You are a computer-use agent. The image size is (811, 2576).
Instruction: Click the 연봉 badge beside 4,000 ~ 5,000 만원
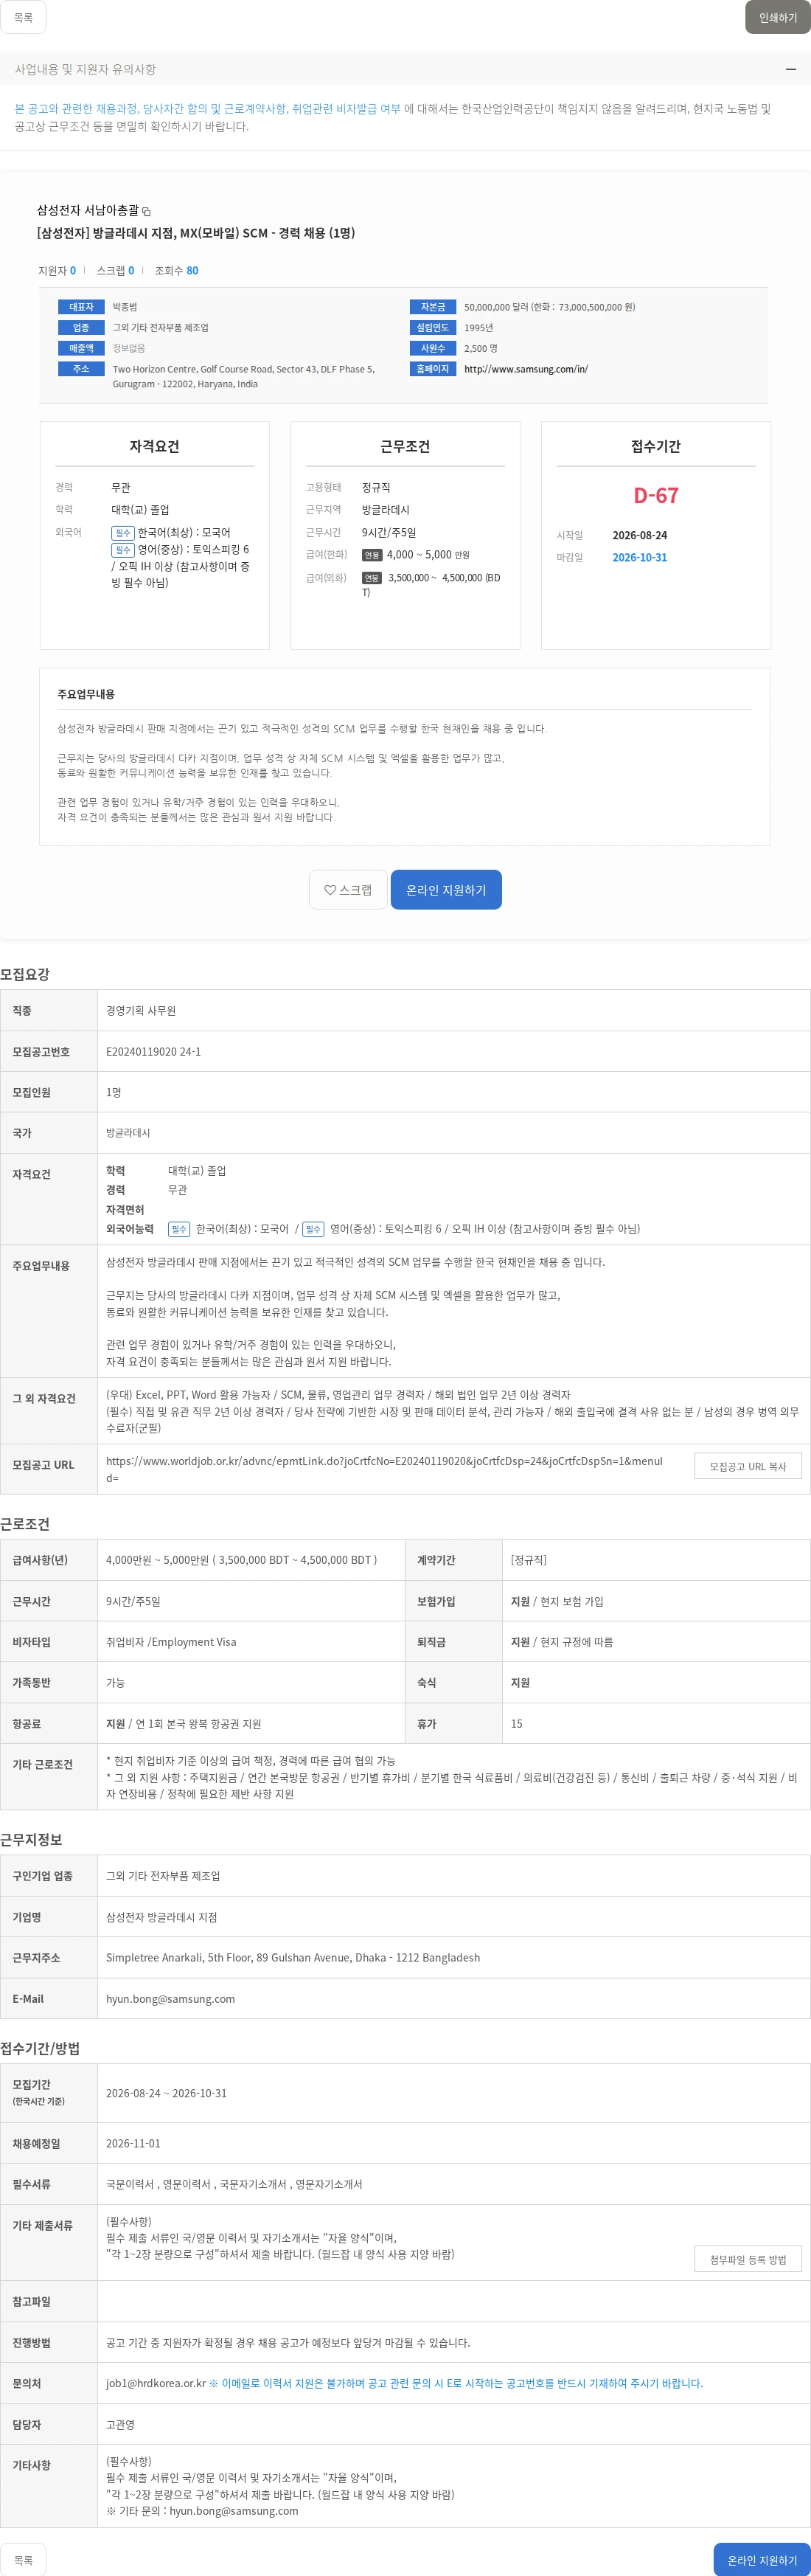click(372, 555)
